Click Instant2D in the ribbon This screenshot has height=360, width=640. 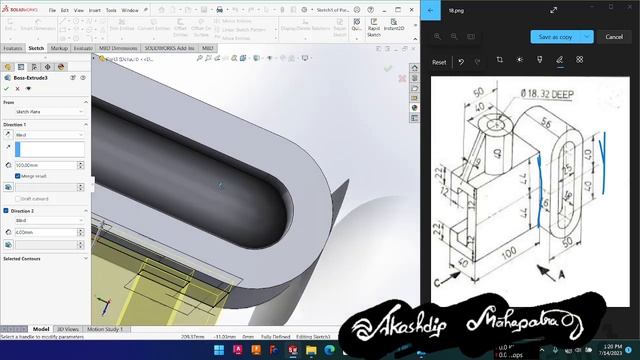pos(394,25)
